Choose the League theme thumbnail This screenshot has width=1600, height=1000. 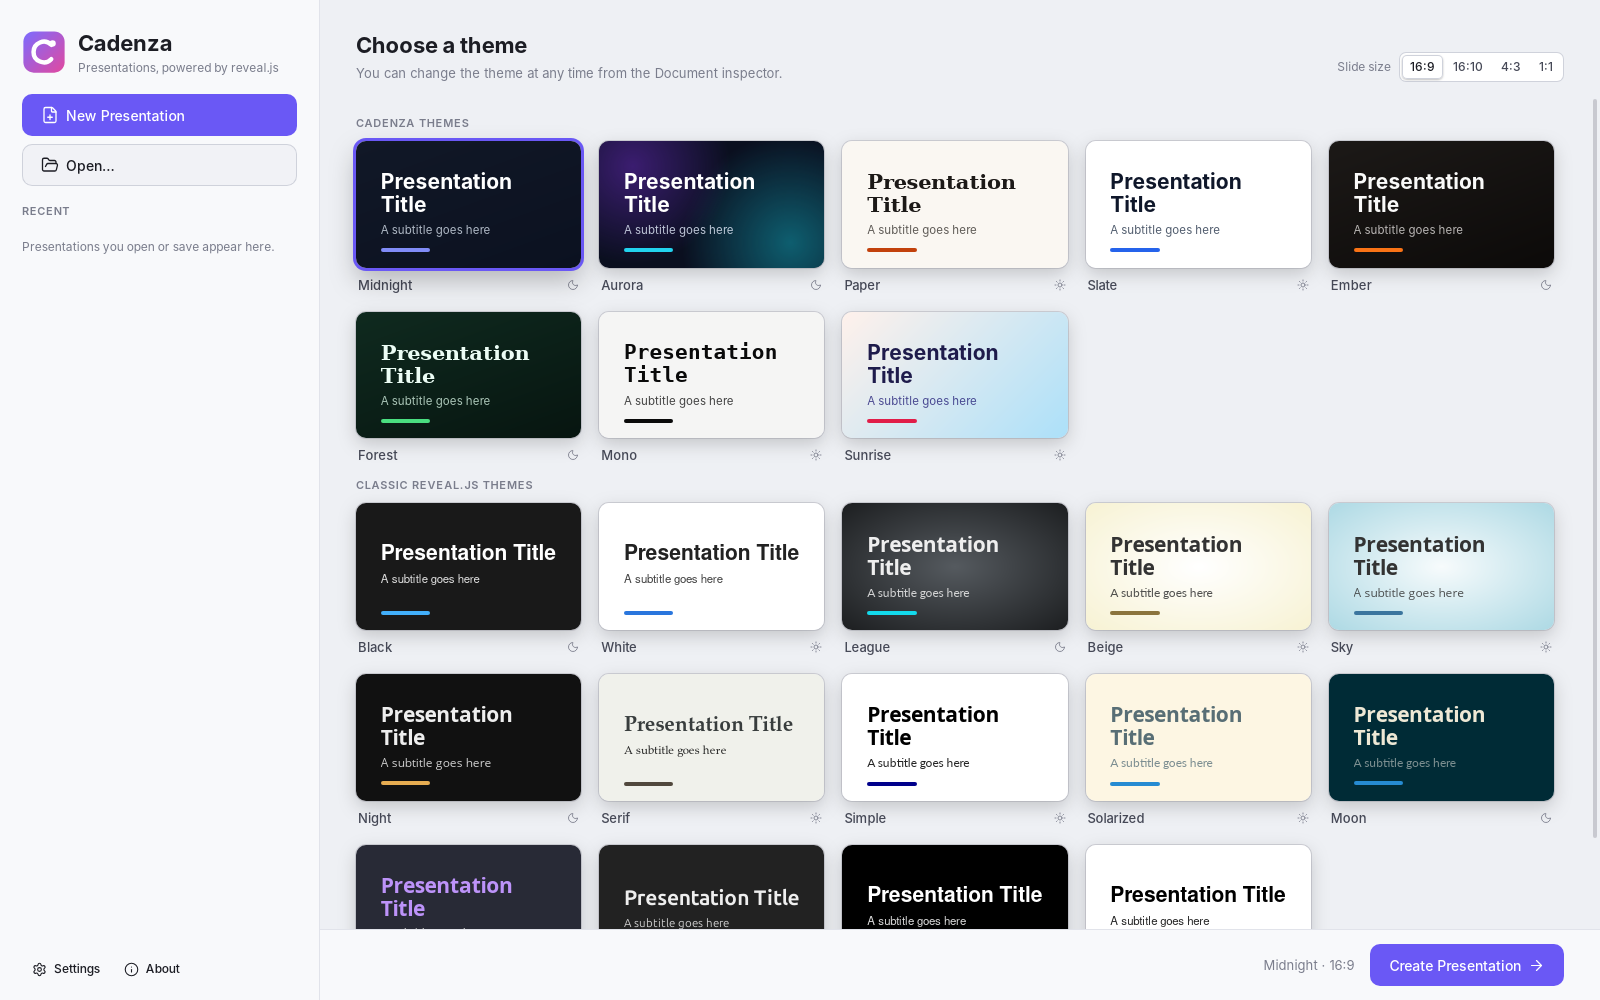click(955, 566)
